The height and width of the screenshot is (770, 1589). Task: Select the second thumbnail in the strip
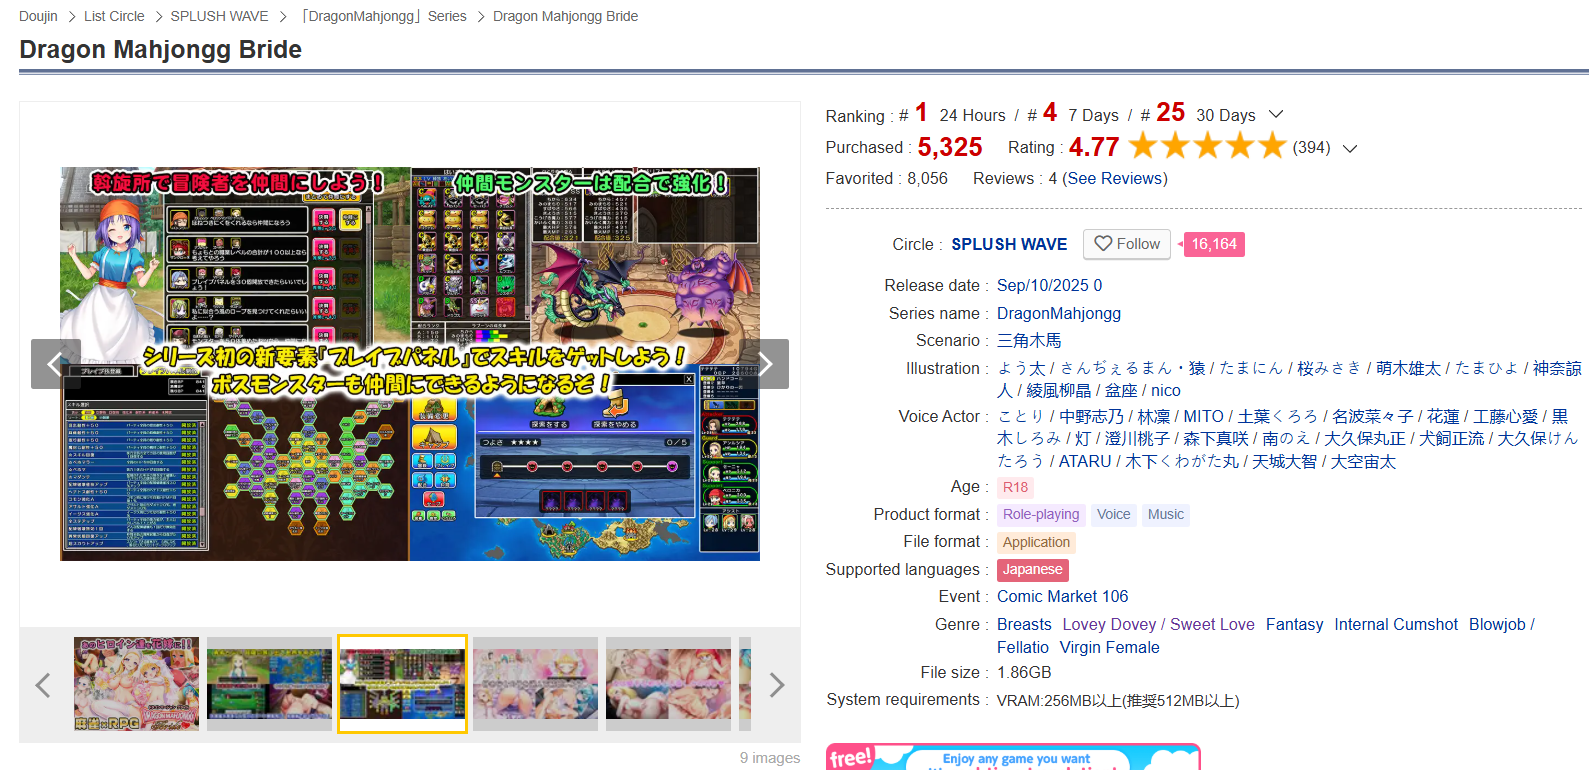click(x=269, y=684)
